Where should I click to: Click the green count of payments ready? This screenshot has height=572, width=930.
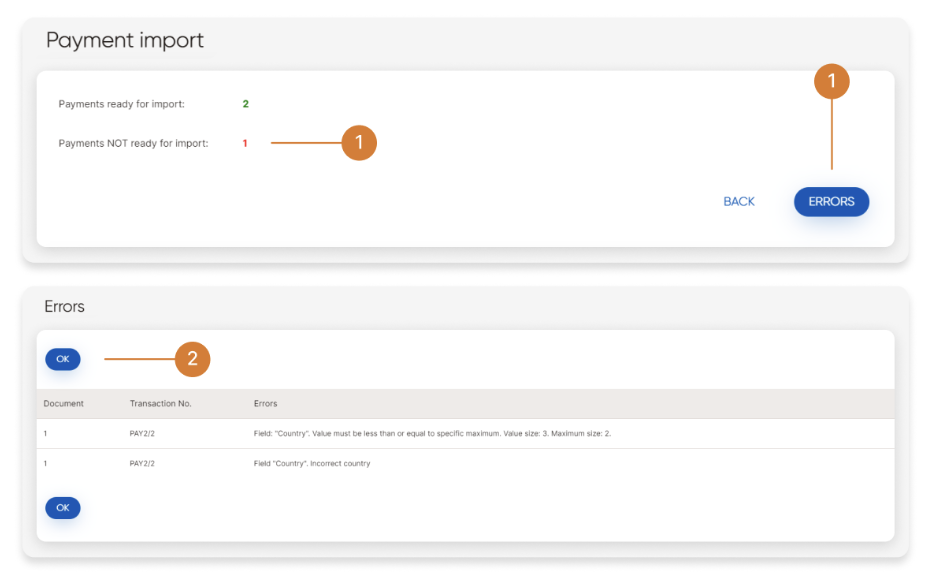[x=245, y=104]
